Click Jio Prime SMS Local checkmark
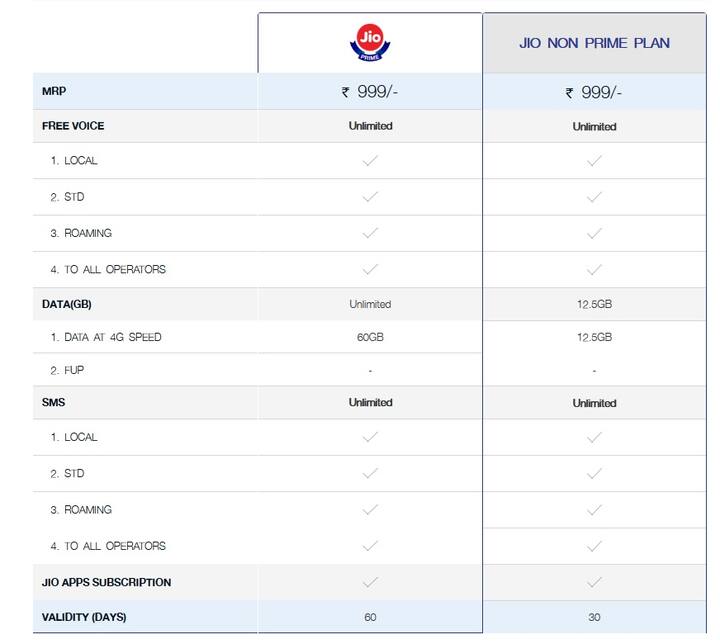 pyautogui.click(x=370, y=437)
